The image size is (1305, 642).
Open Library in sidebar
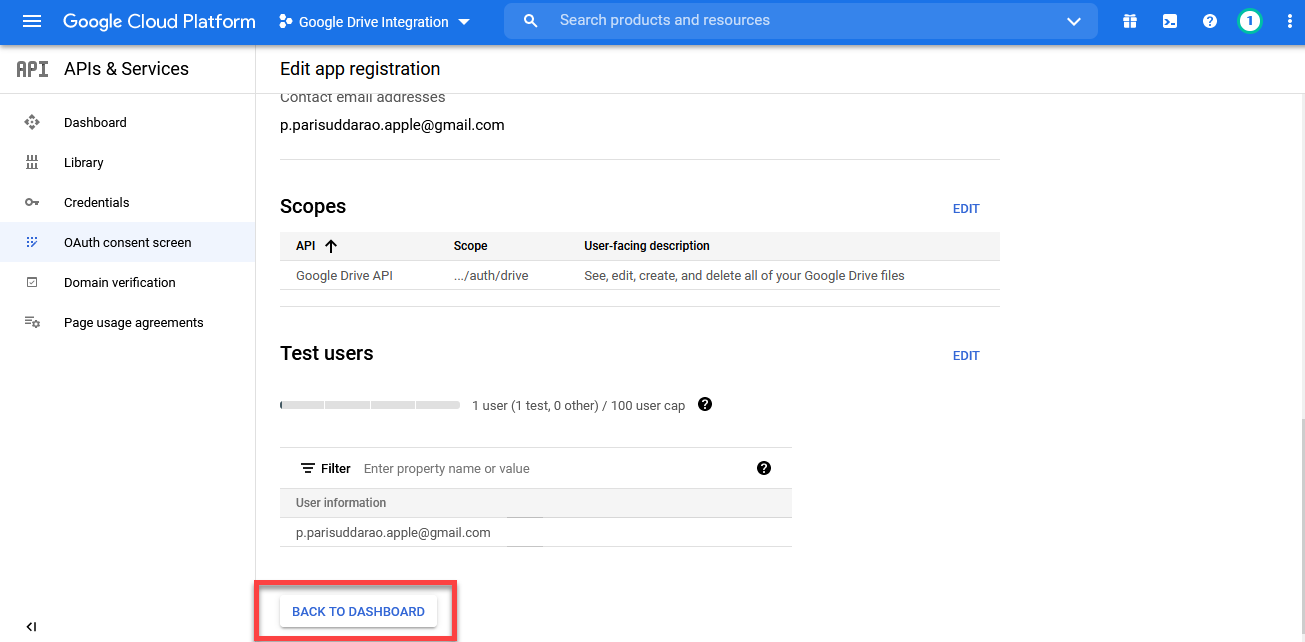(x=83, y=162)
